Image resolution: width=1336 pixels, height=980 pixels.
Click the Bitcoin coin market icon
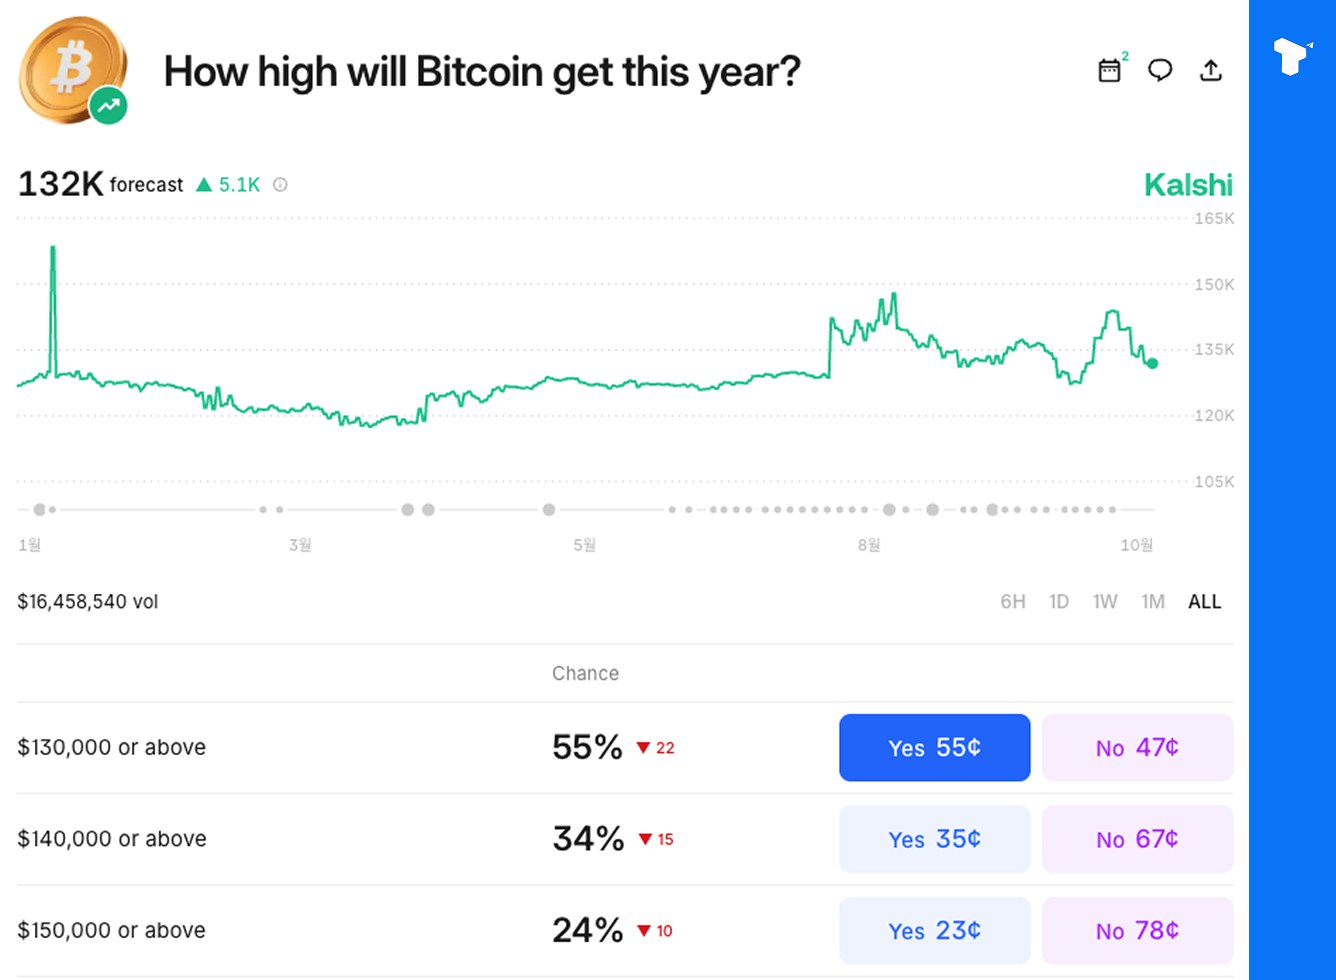pos(70,68)
